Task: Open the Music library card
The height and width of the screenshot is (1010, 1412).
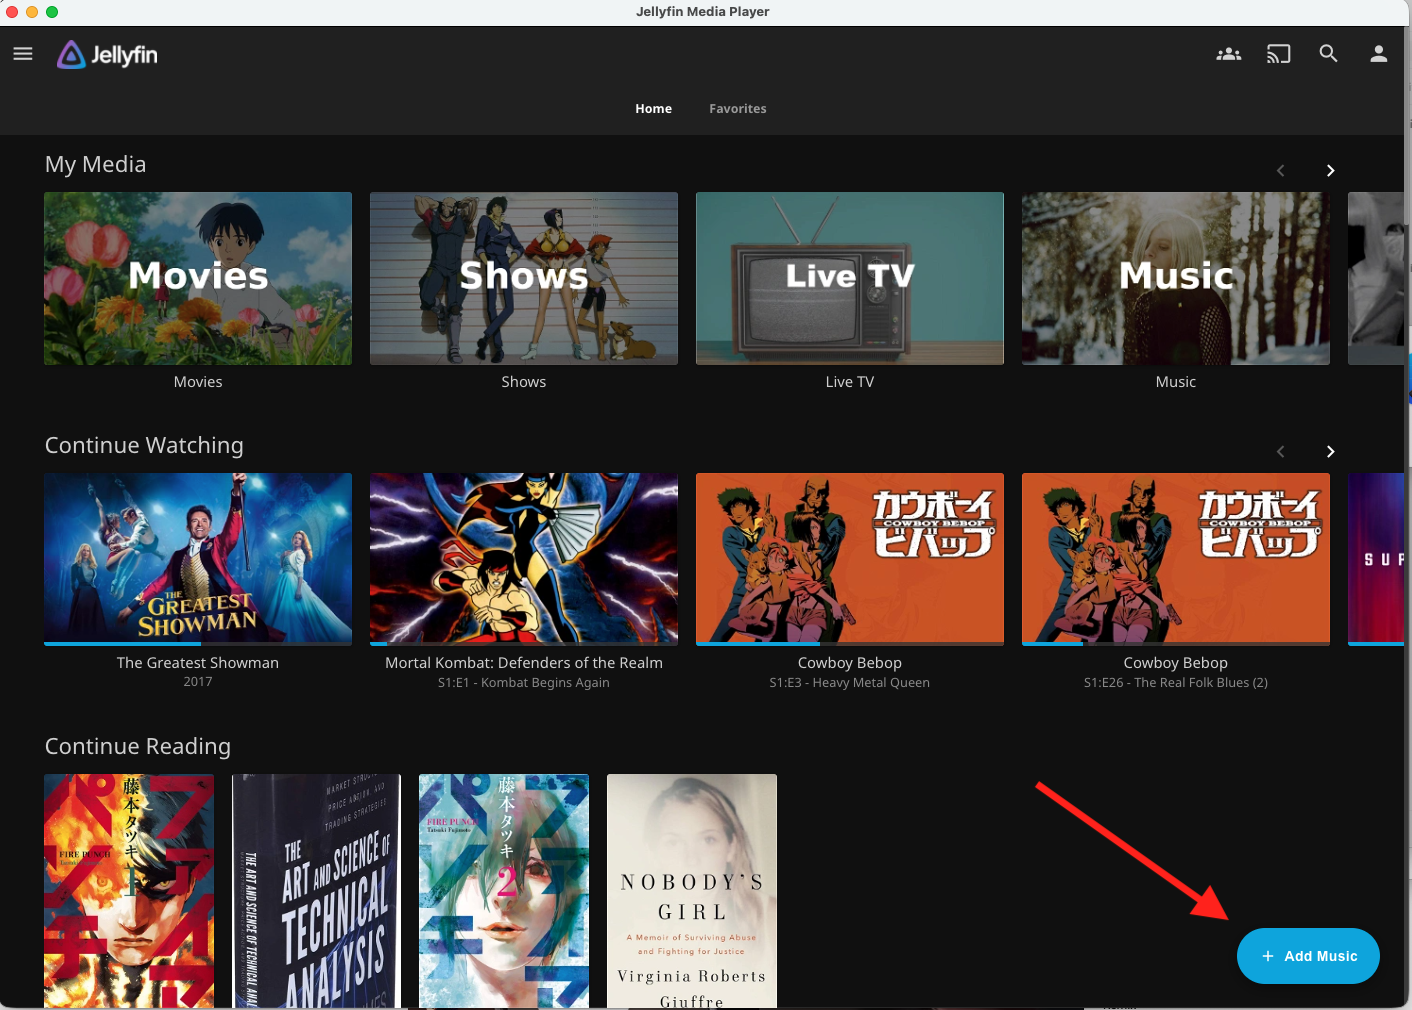Action: (x=1176, y=278)
